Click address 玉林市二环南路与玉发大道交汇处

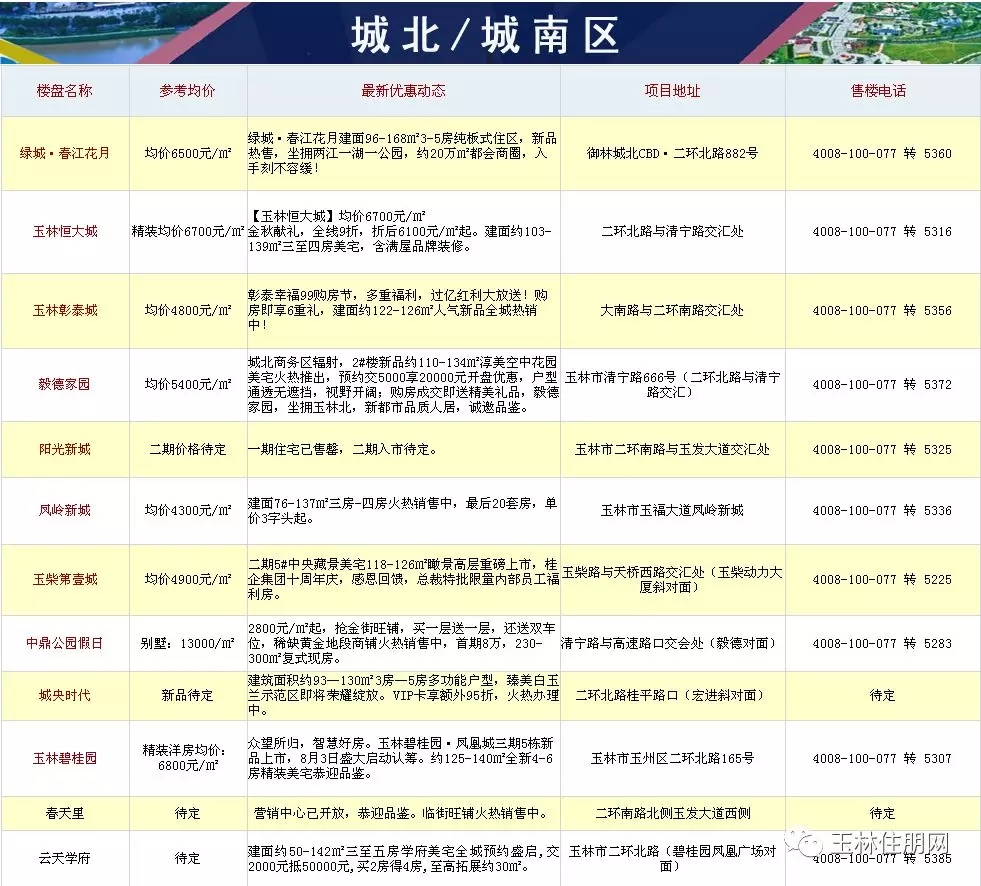[673, 449]
